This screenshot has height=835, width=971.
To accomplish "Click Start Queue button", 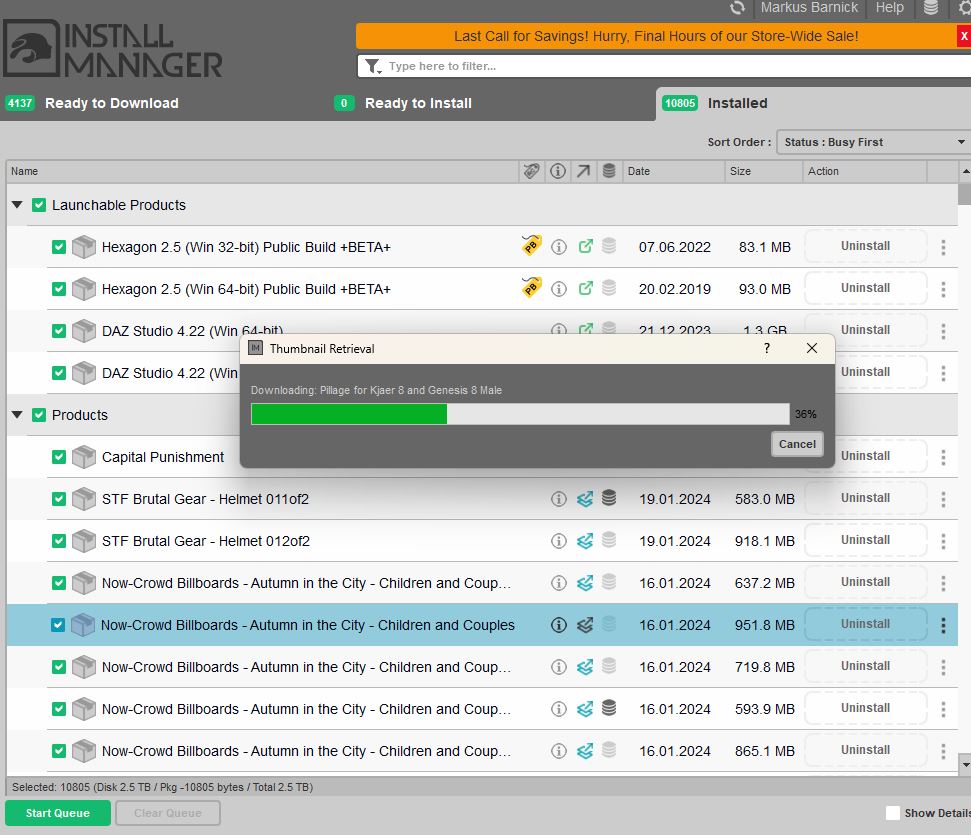I will (58, 813).
